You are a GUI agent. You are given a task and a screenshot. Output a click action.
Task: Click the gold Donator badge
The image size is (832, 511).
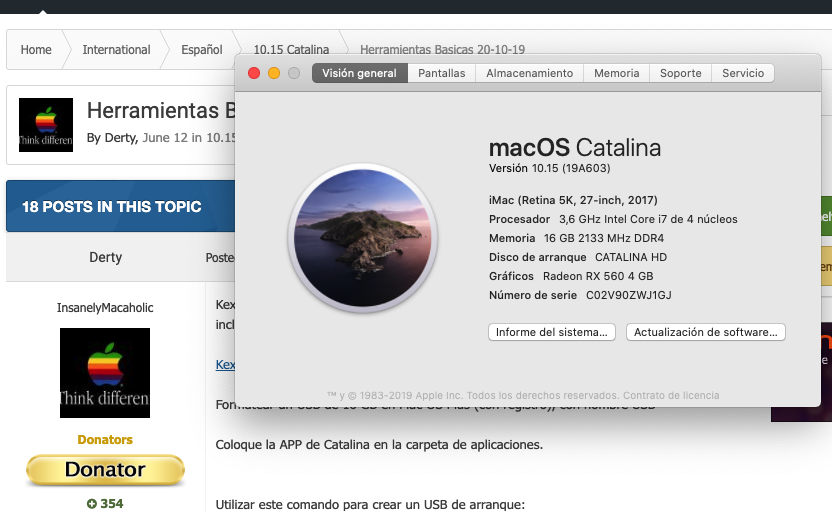105,470
